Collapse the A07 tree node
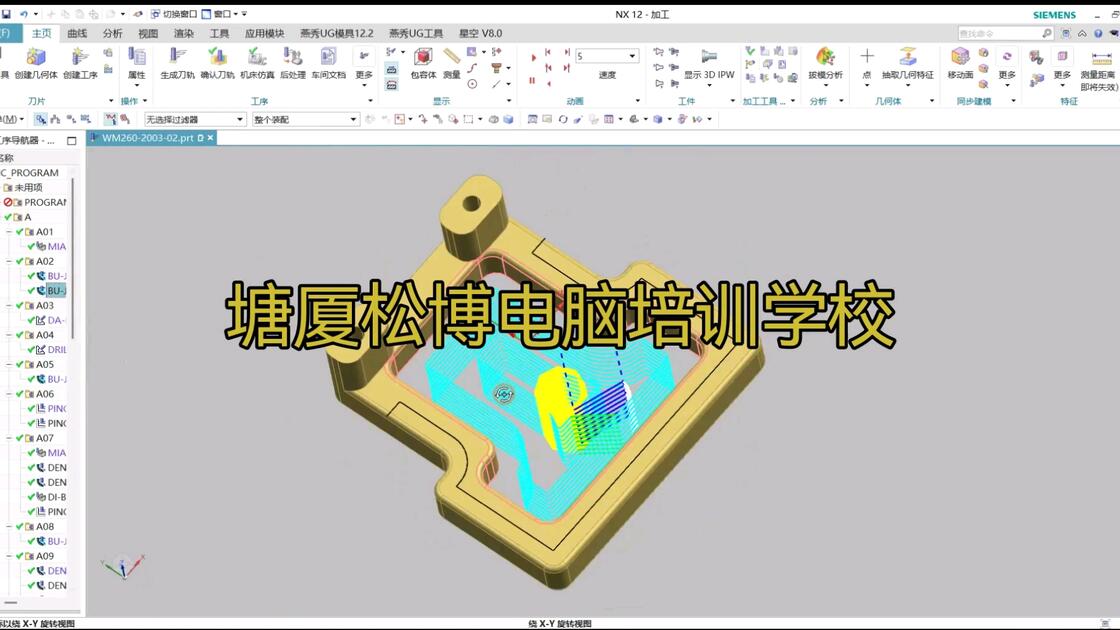The width and height of the screenshot is (1120, 630). point(9,438)
